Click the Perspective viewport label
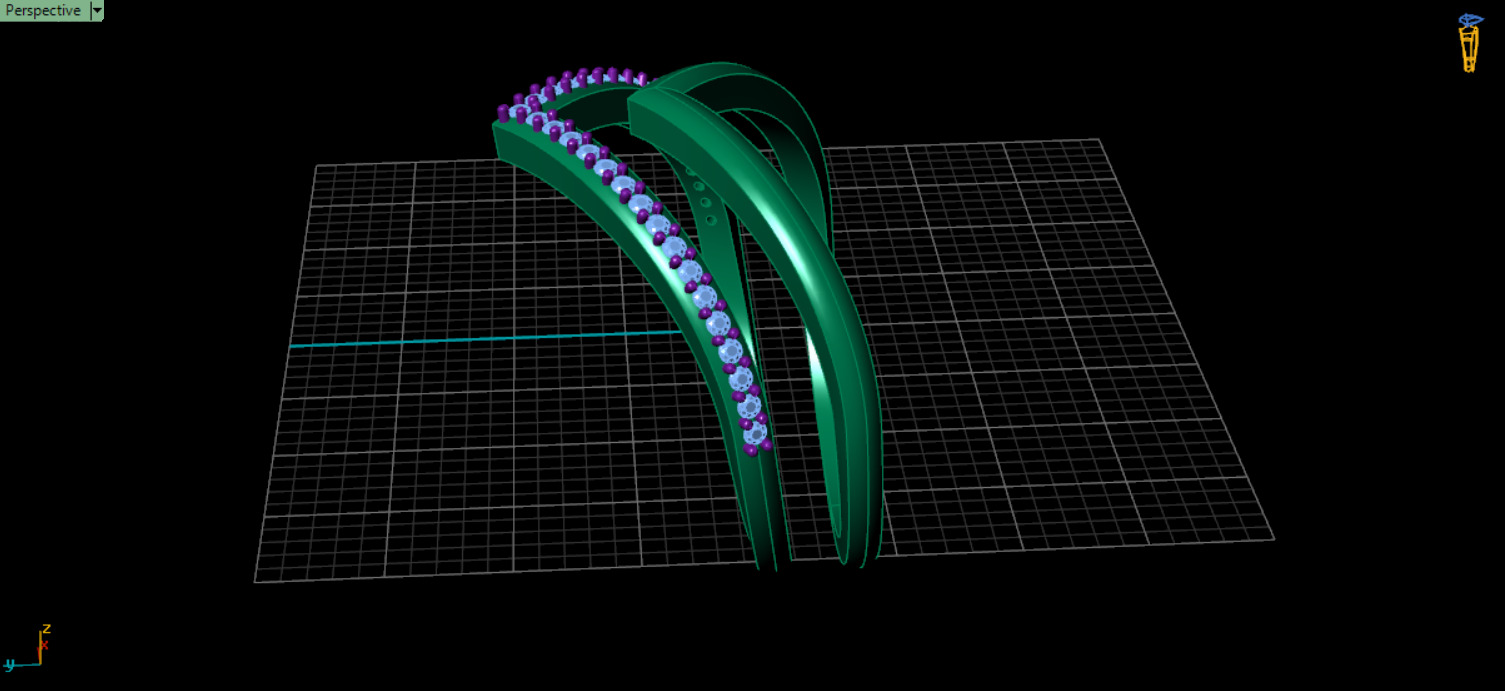 (44, 11)
